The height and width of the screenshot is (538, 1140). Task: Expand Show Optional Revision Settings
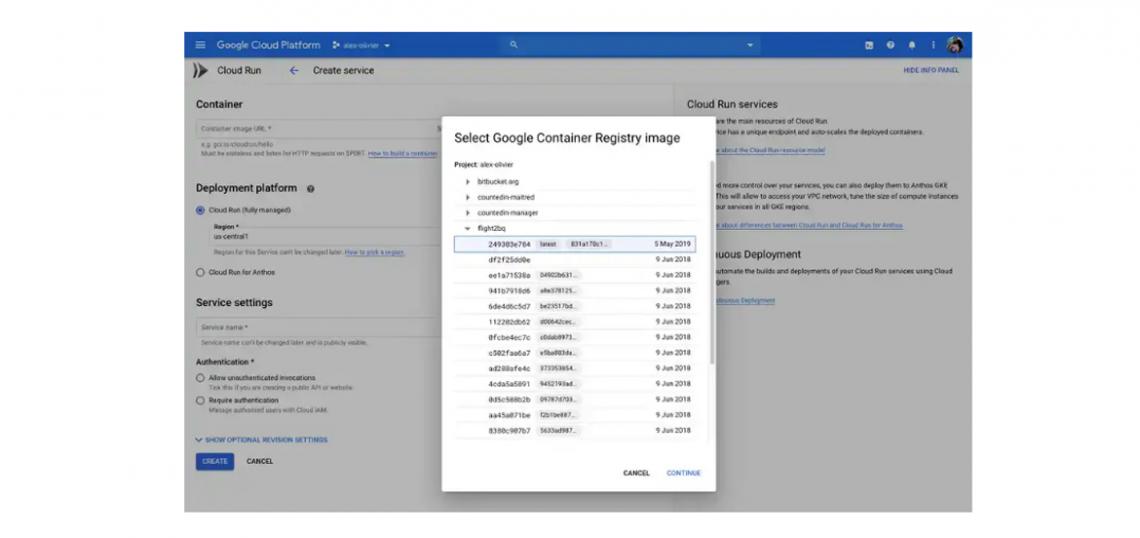[261, 440]
